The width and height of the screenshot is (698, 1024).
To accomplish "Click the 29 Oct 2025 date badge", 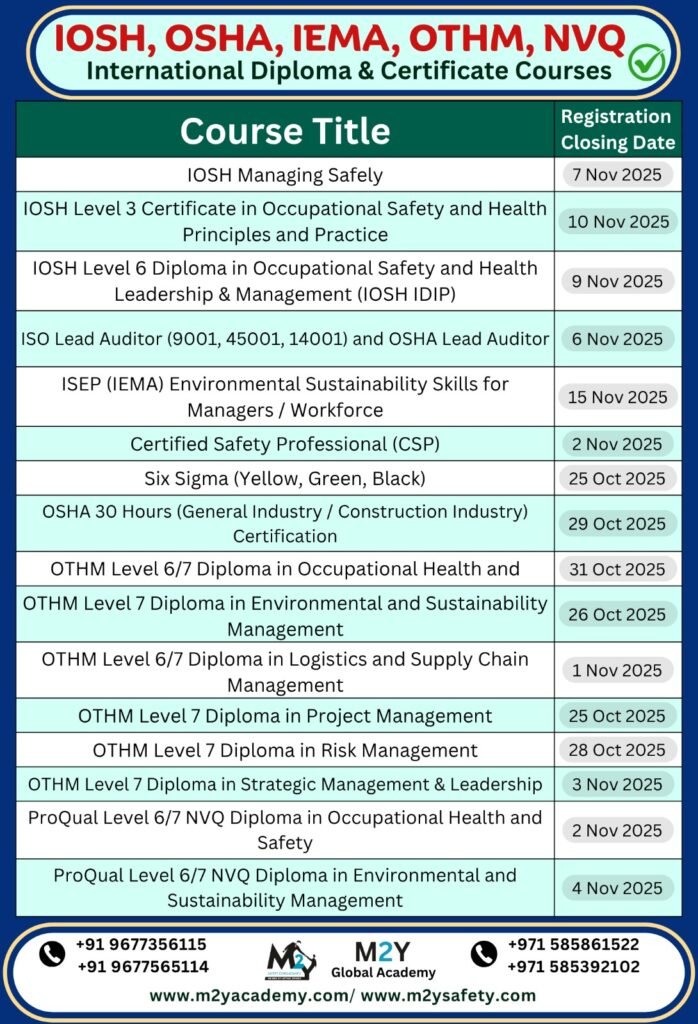I will click(617, 524).
